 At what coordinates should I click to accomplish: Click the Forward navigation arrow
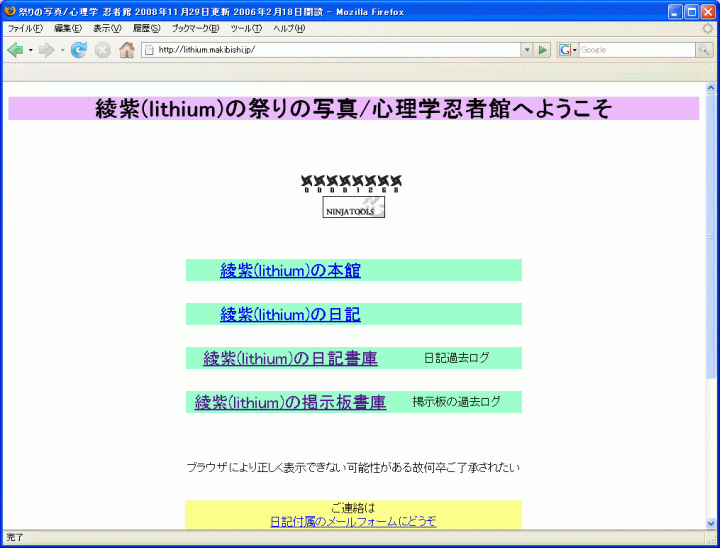47,50
